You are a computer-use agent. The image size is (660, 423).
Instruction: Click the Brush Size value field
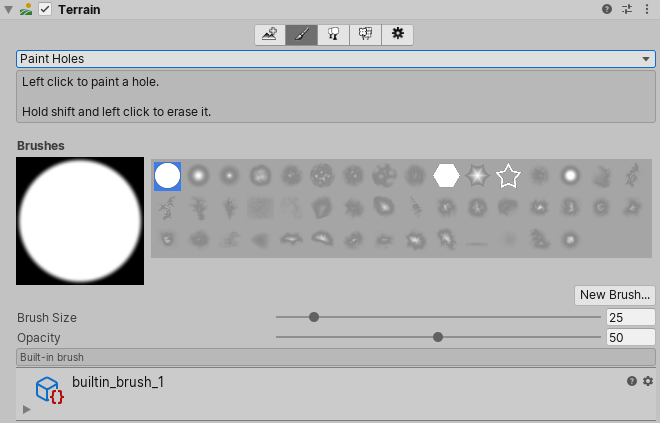click(630, 317)
